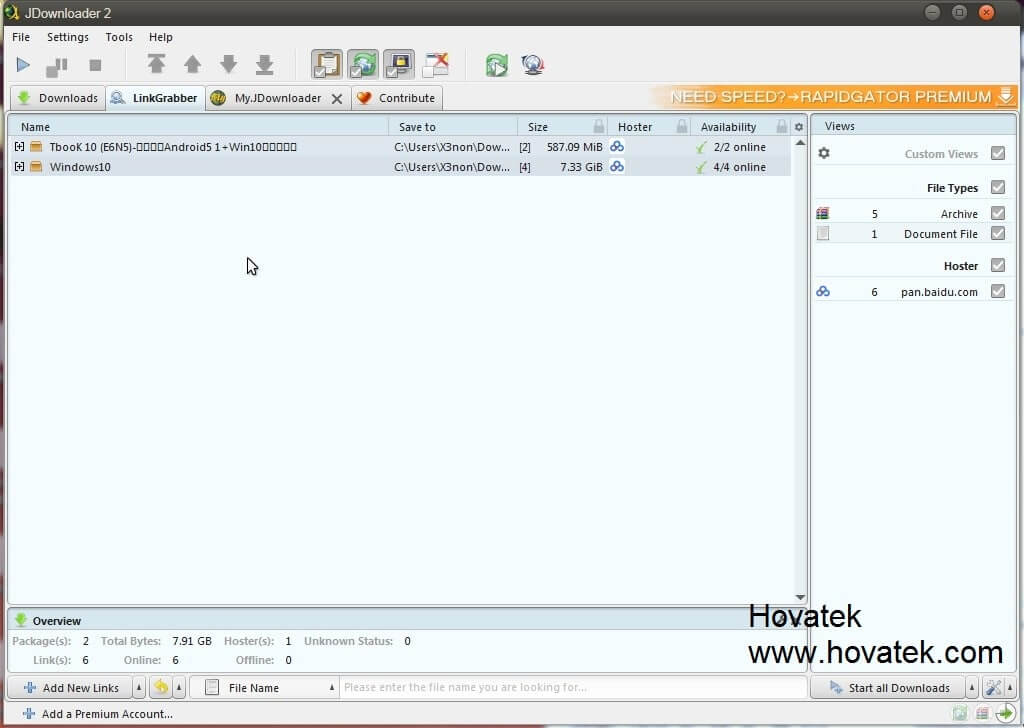Toggle the Document File checkbox

[997, 233]
